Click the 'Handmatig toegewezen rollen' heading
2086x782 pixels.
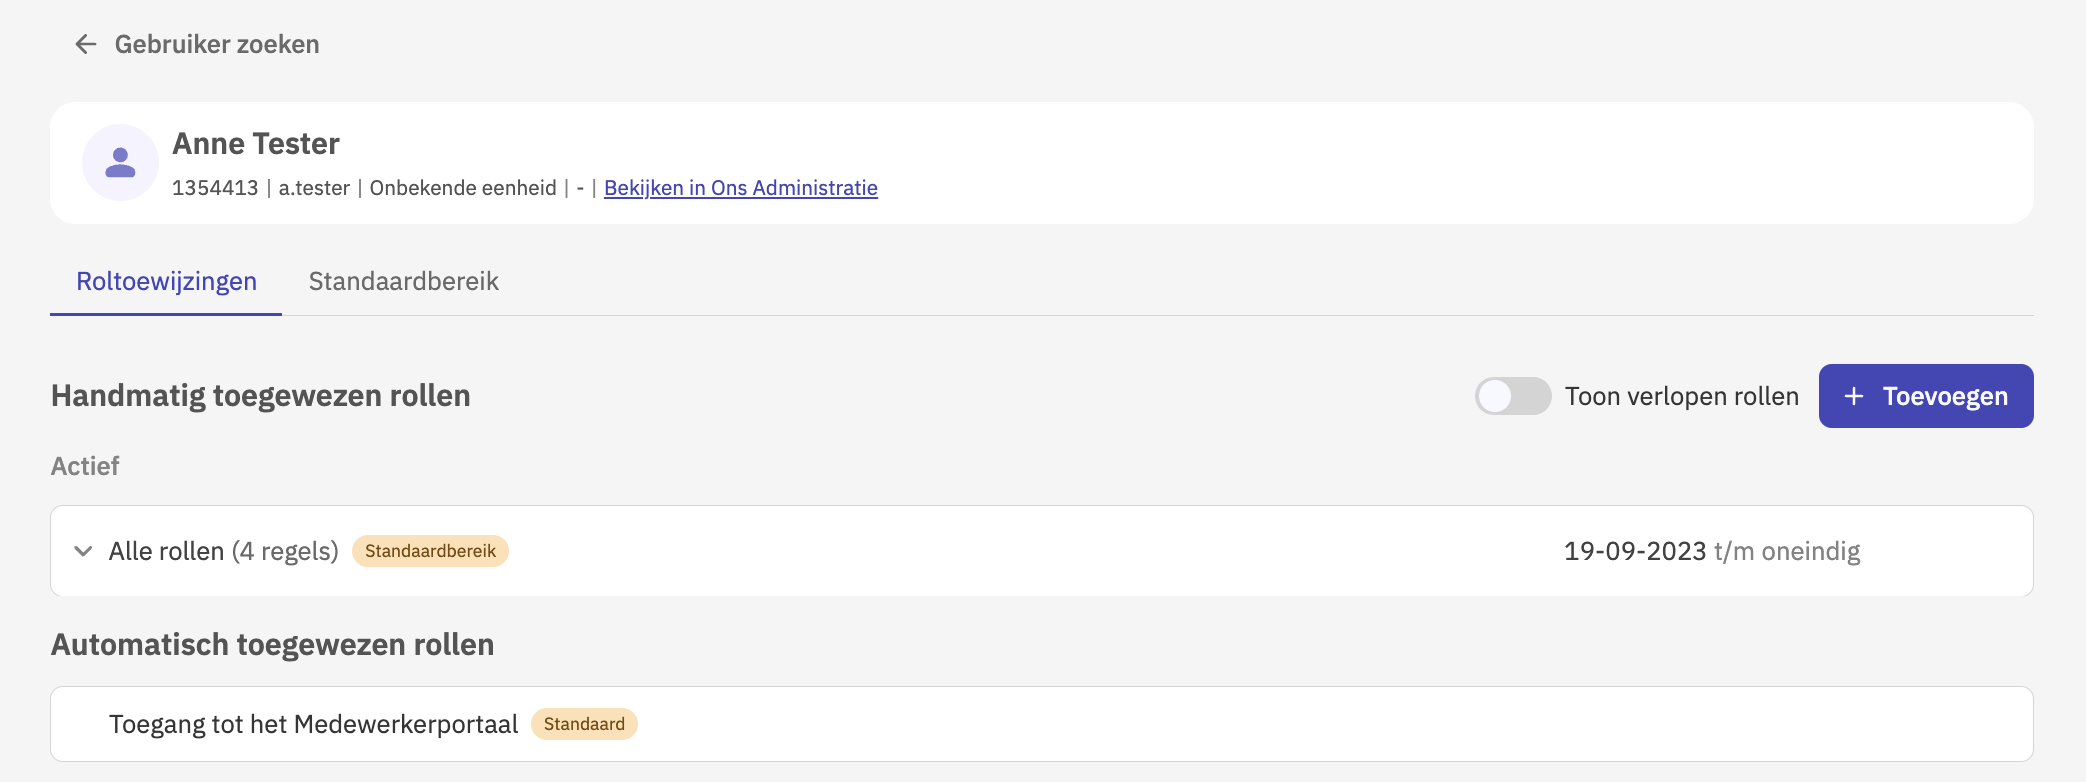click(x=260, y=396)
